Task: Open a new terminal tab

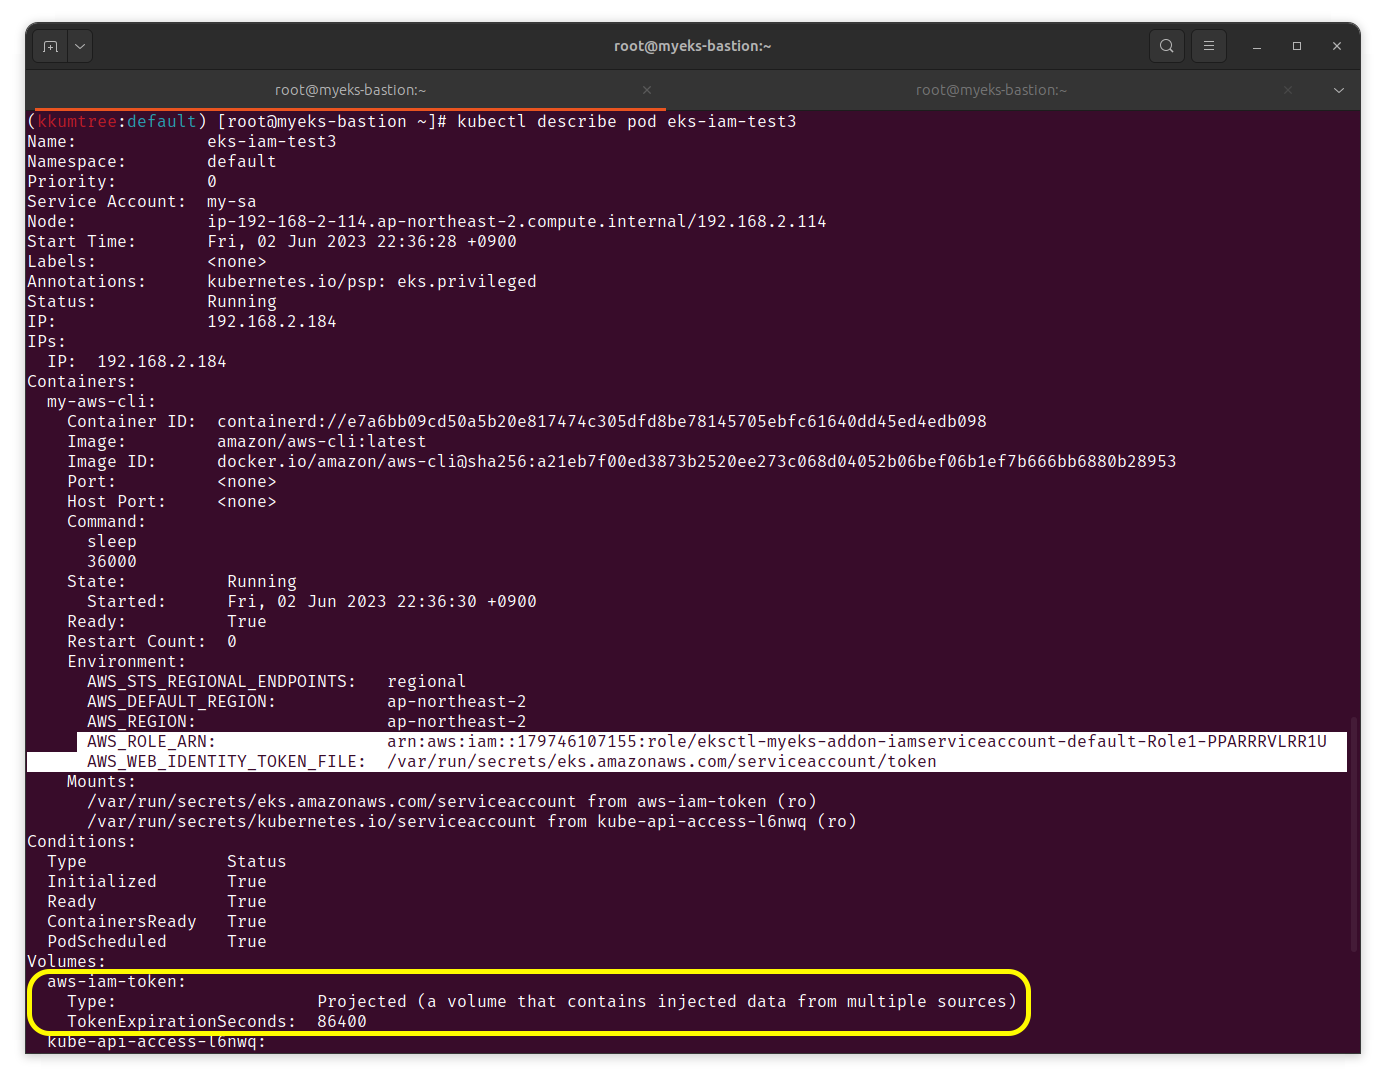Action: coord(51,46)
